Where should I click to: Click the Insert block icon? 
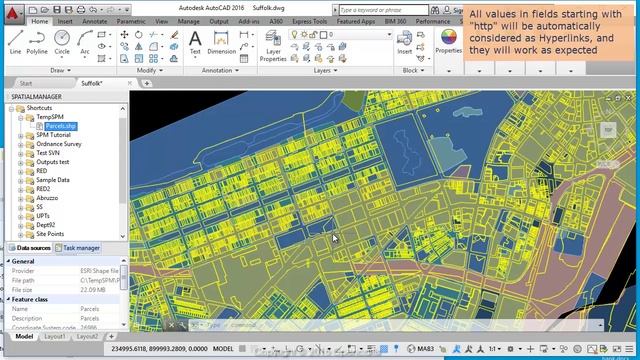click(404, 42)
